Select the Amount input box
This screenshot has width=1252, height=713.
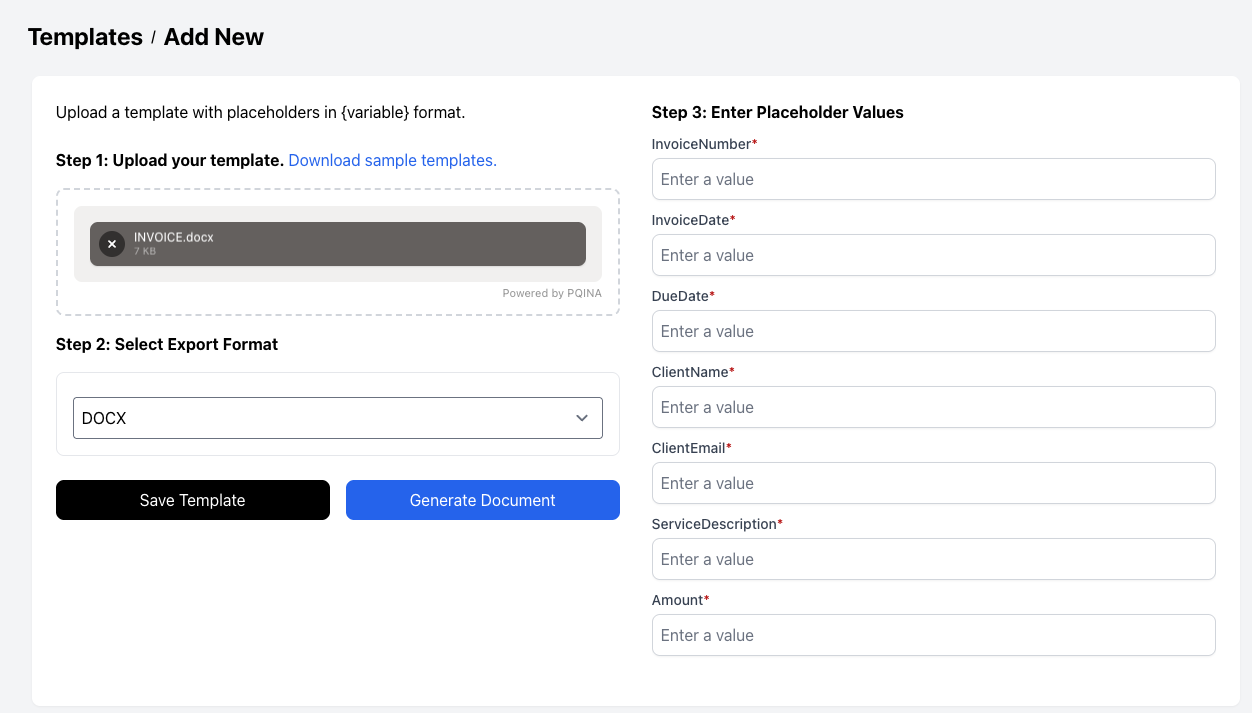[933, 635]
